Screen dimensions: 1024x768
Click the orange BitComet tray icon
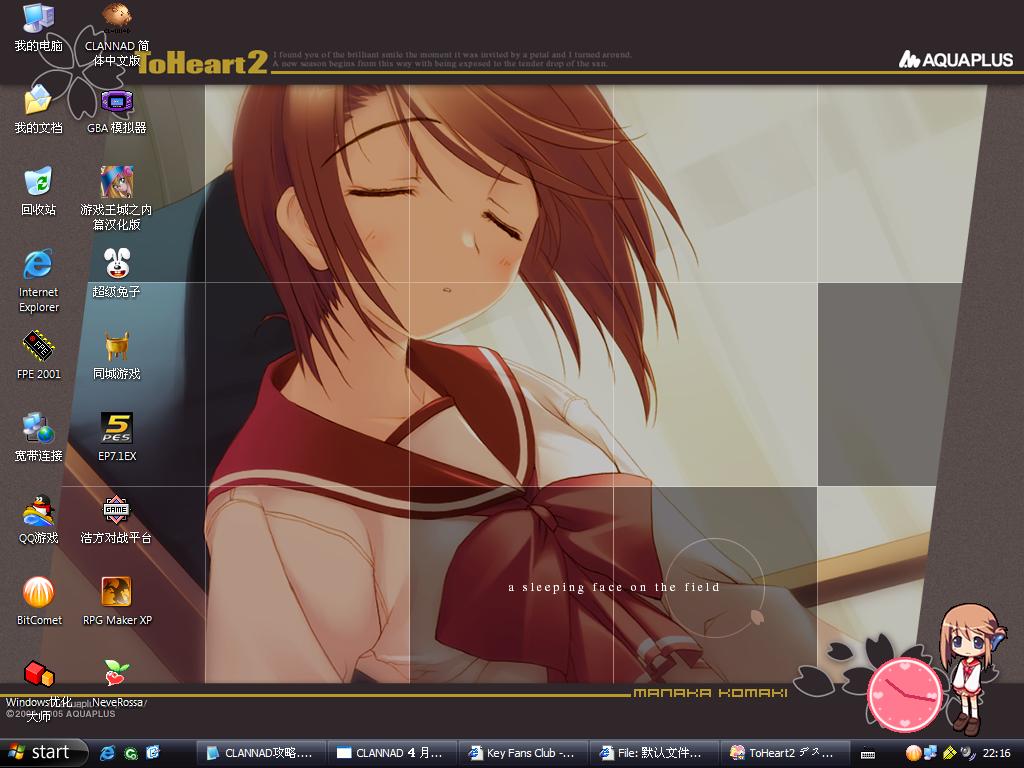click(914, 753)
